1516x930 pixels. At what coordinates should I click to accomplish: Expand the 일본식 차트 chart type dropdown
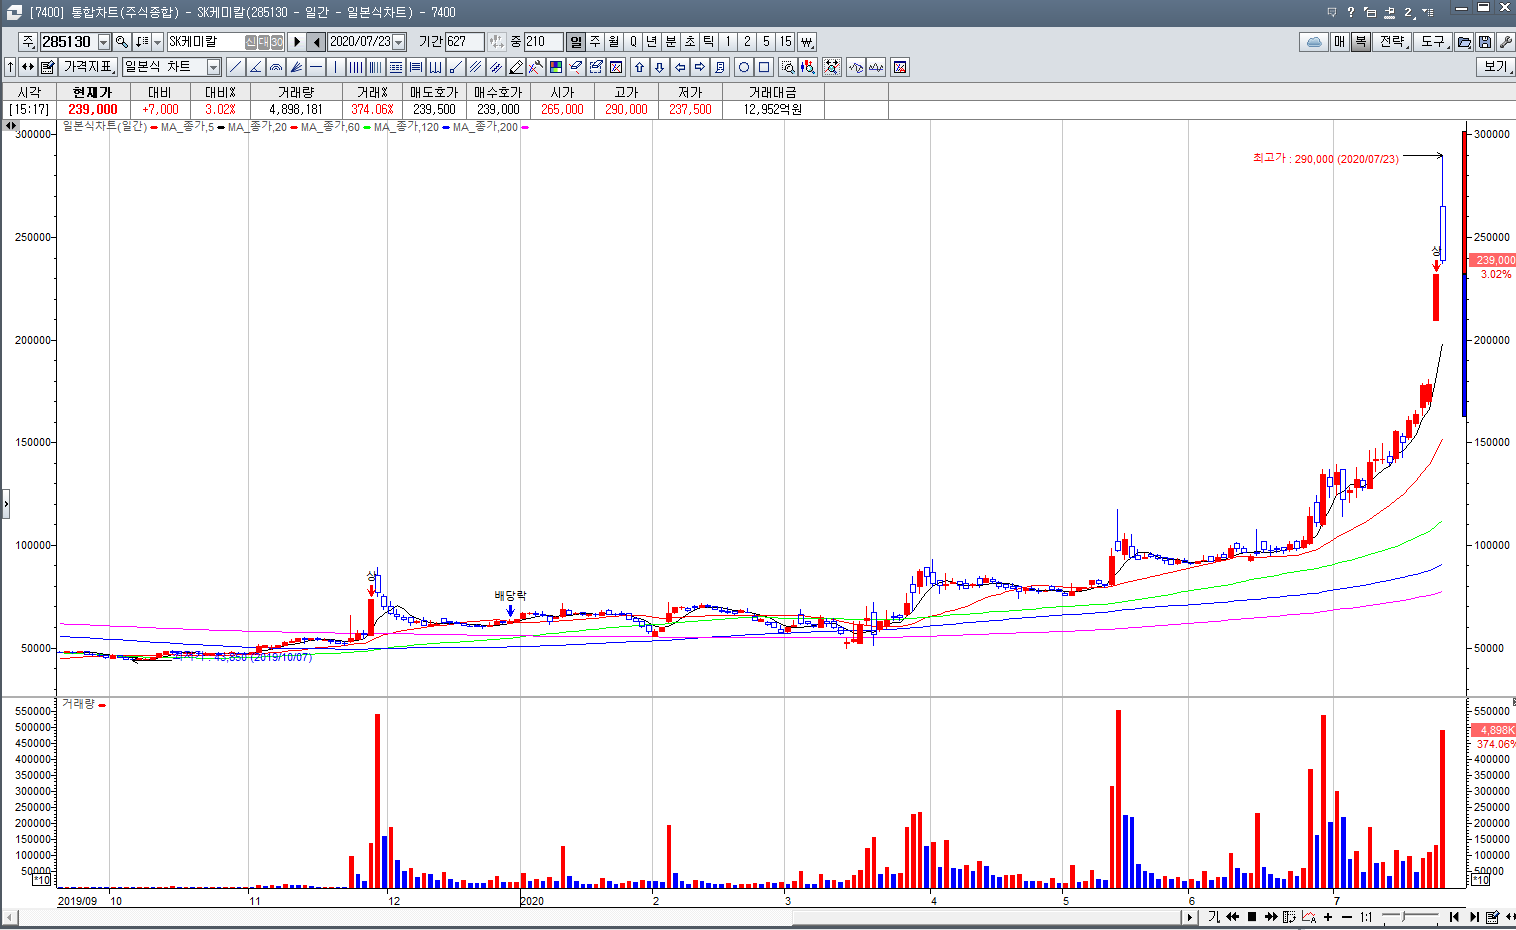(213, 67)
